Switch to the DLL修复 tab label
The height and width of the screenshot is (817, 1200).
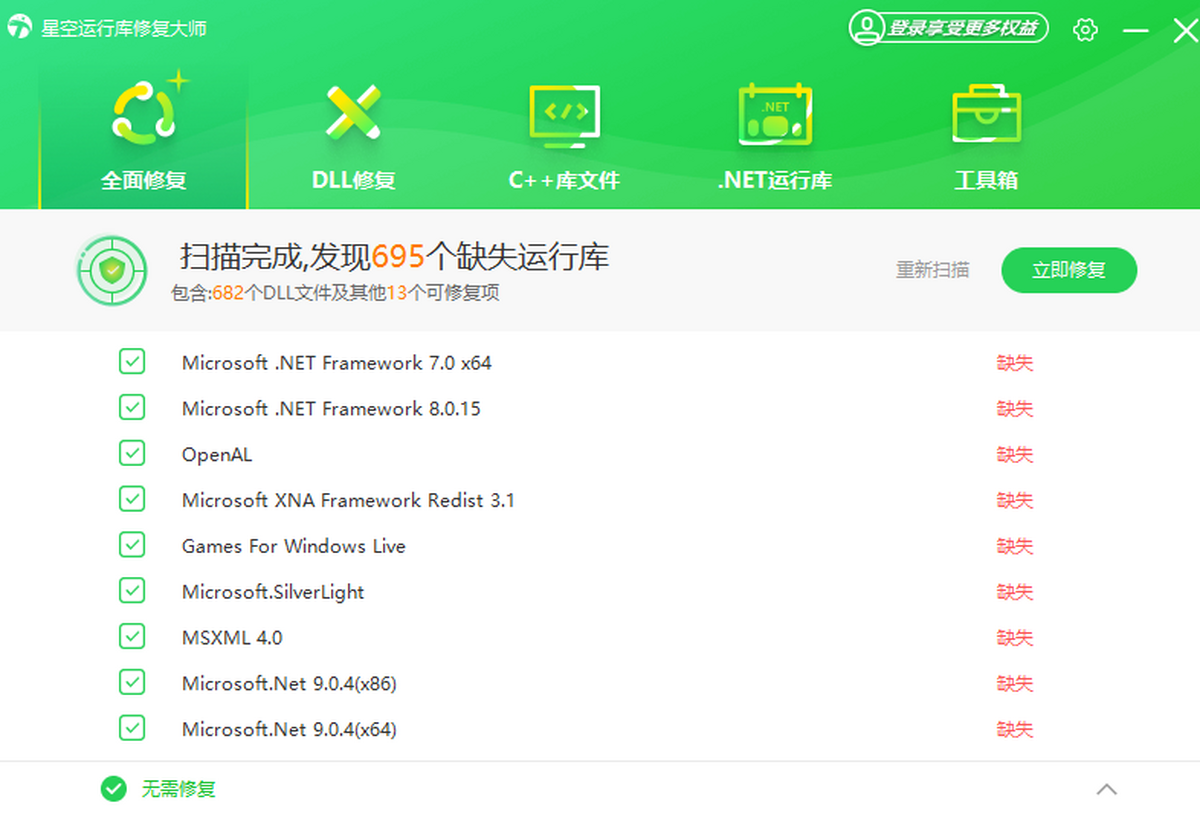(x=353, y=181)
